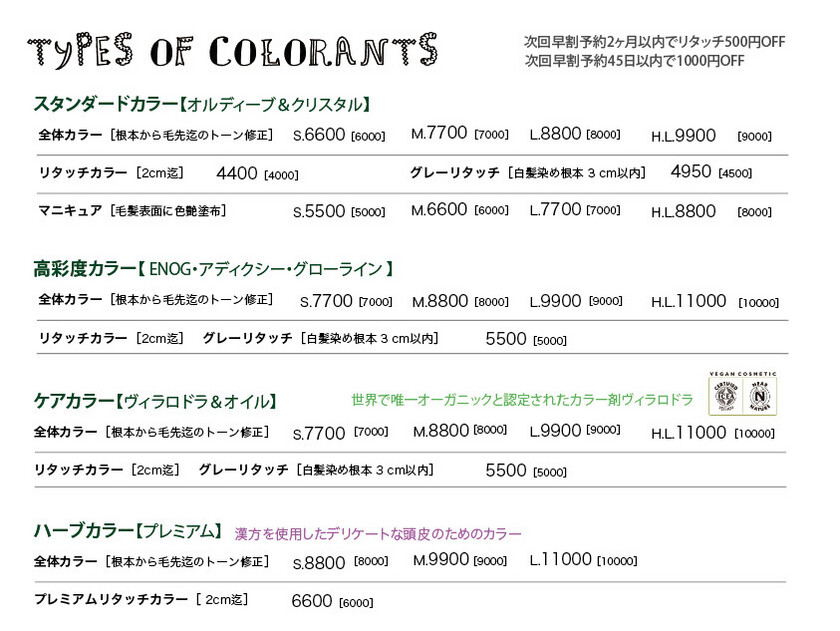Click the standard color H.L.9900 price
The width and height of the screenshot is (840, 631).
pos(684,135)
